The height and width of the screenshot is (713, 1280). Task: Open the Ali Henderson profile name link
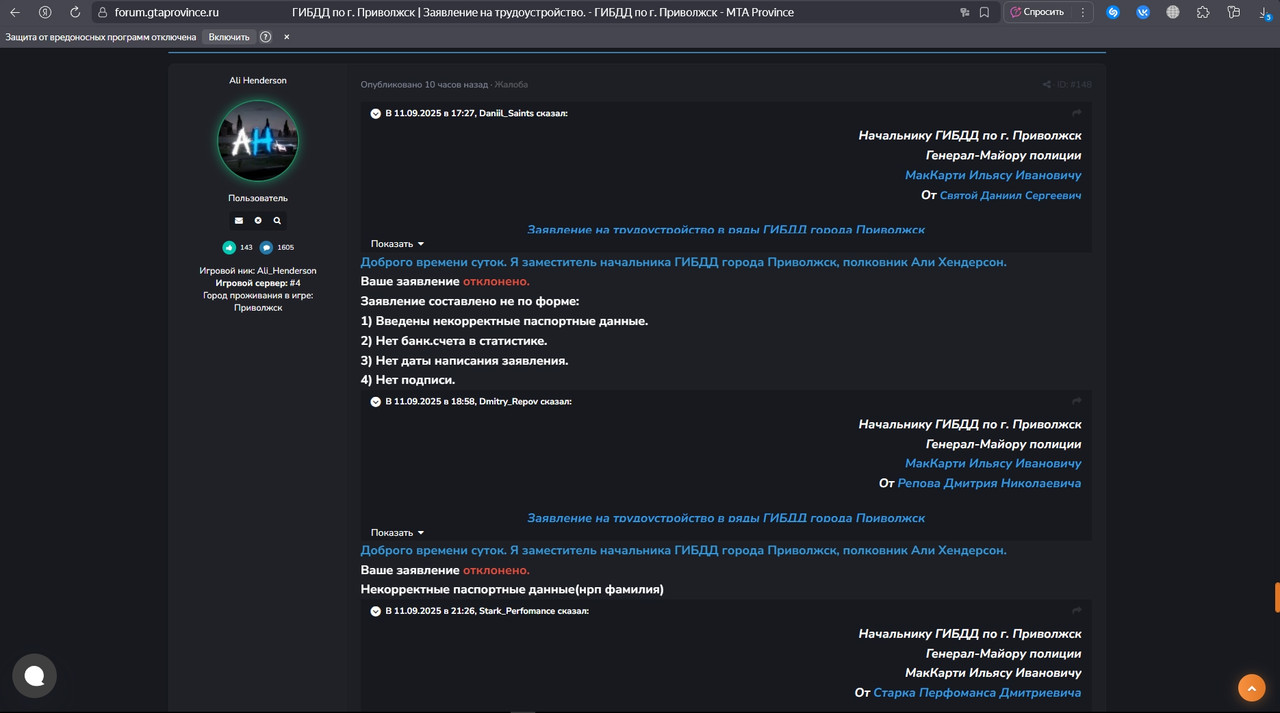[258, 80]
